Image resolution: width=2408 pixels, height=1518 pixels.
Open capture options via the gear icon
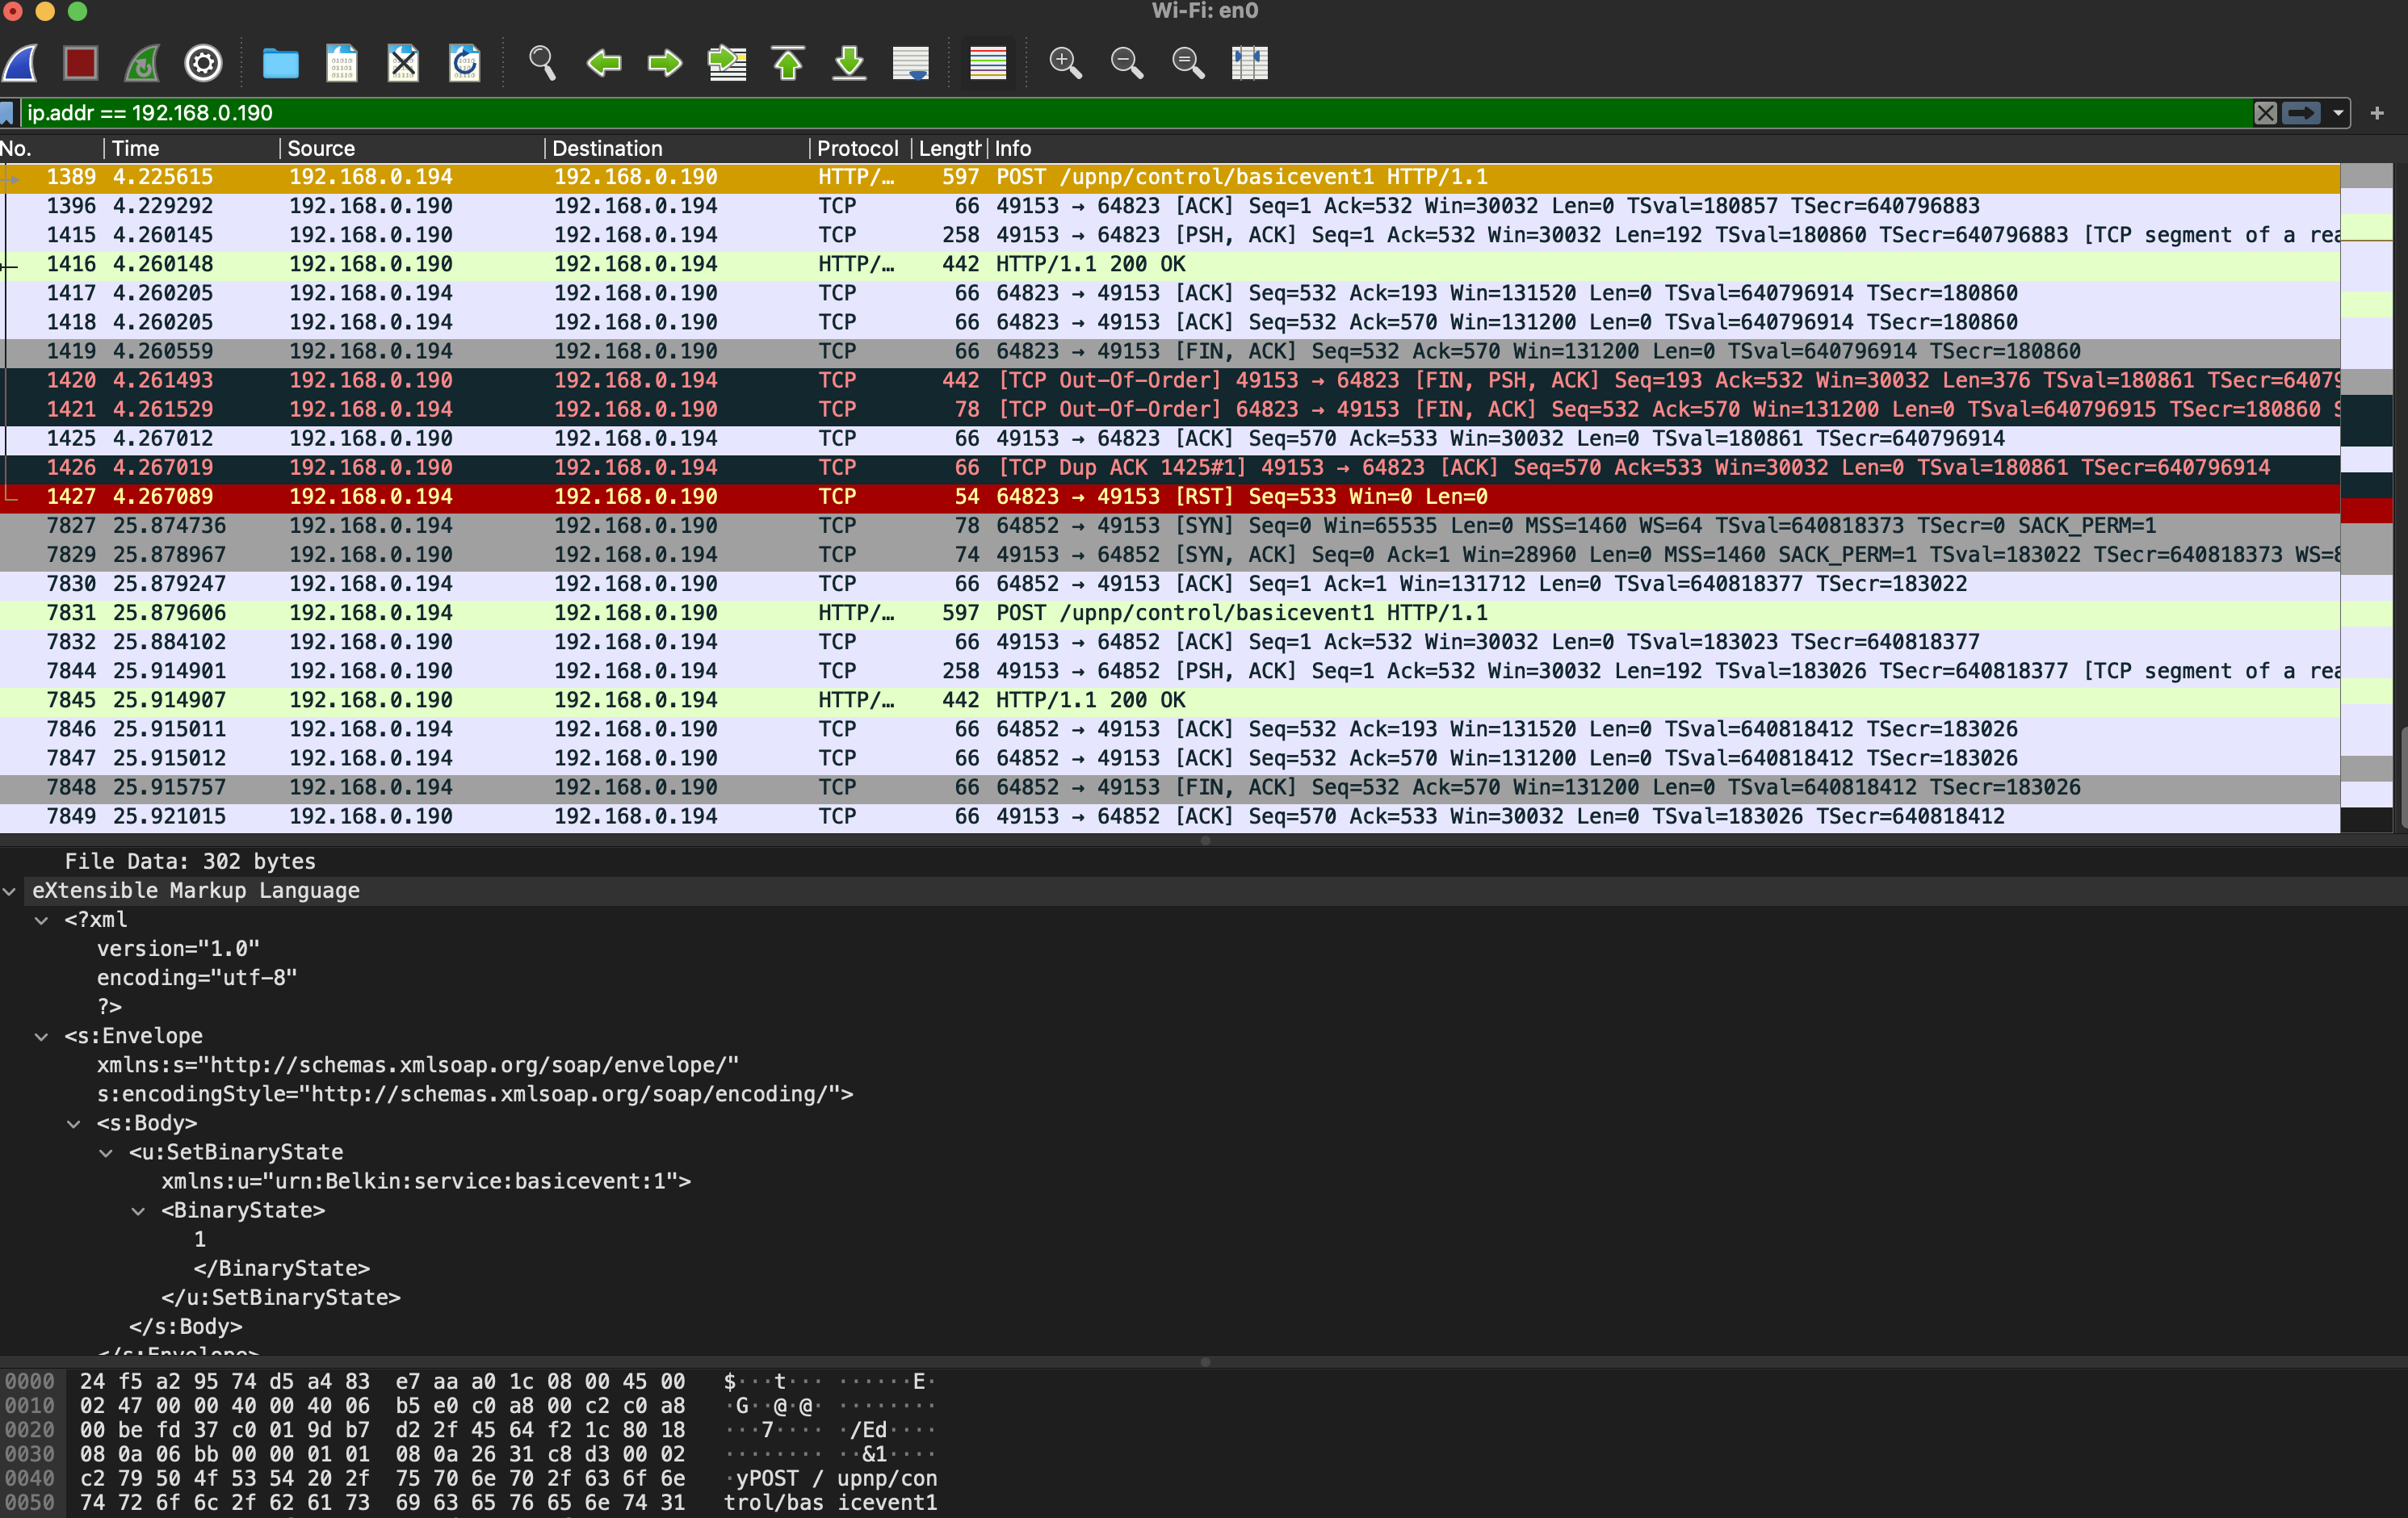point(203,63)
